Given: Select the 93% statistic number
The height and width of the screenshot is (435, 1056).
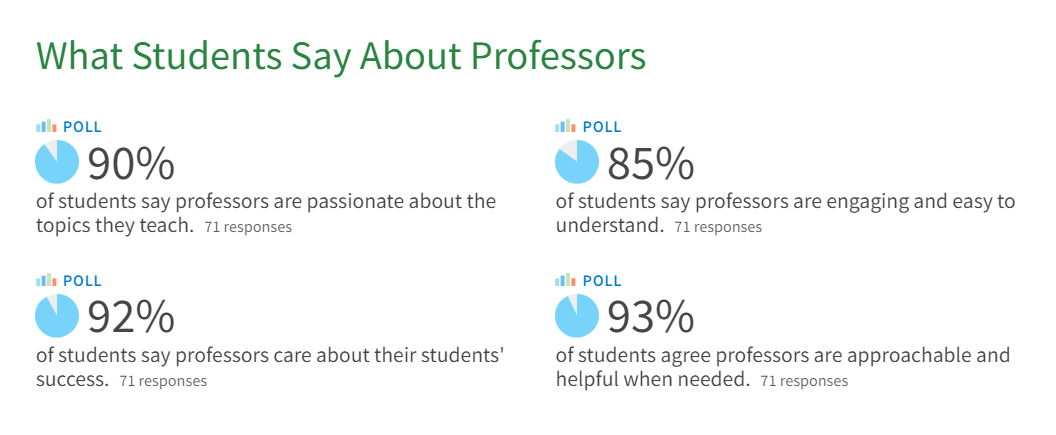Looking at the screenshot, I should [651, 317].
